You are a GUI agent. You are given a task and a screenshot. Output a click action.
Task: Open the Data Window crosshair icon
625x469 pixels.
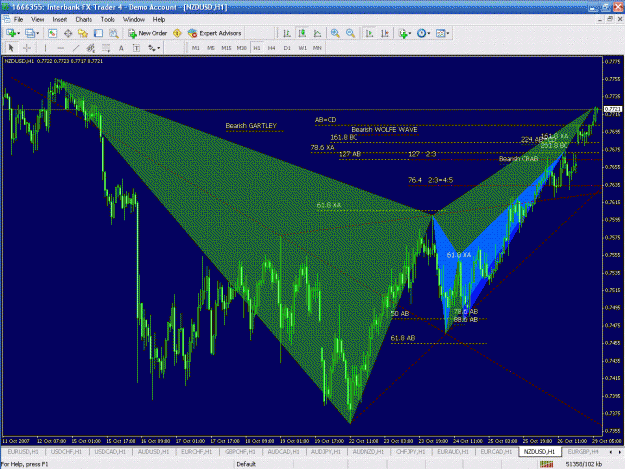click(68, 33)
